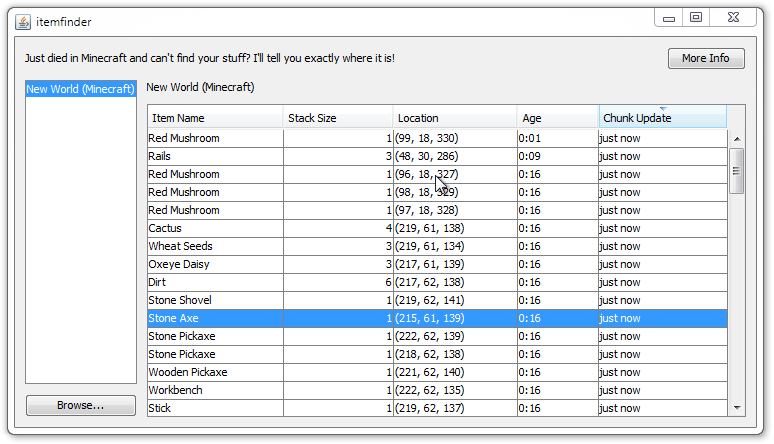Image resolution: width=774 pixels, height=444 pixels.
Task: Sort by the Stack Size column header
Action: pyautogui.click(x=338, y=118)
